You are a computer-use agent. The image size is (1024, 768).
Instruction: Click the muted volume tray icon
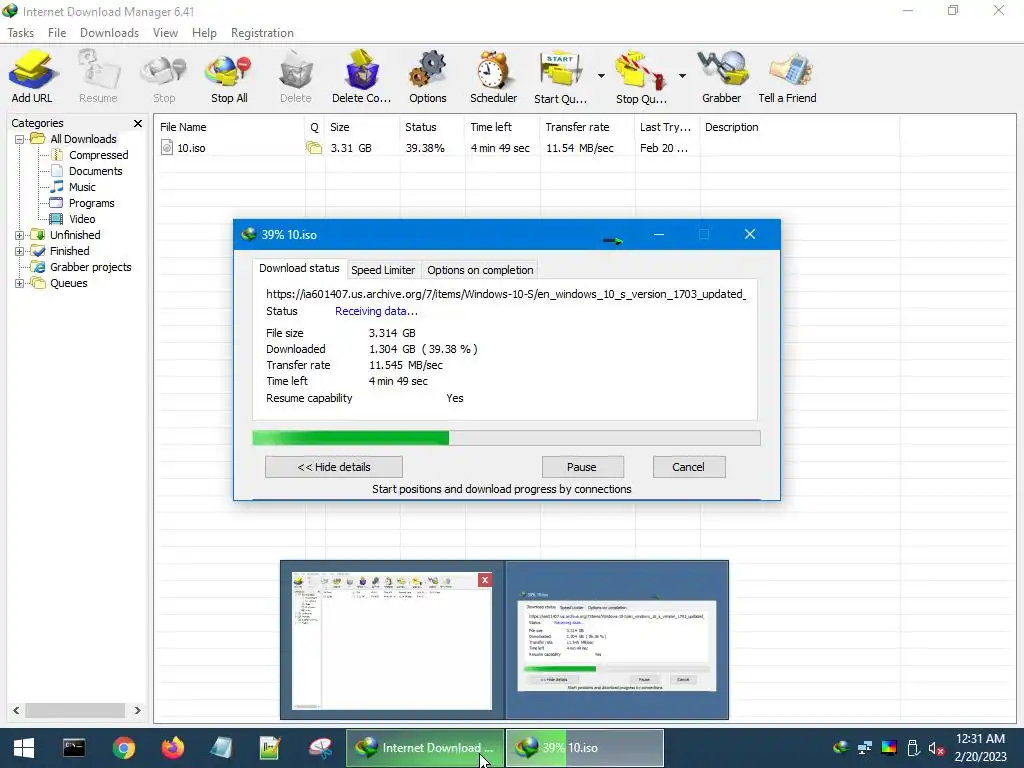click(x=936, y=748)
